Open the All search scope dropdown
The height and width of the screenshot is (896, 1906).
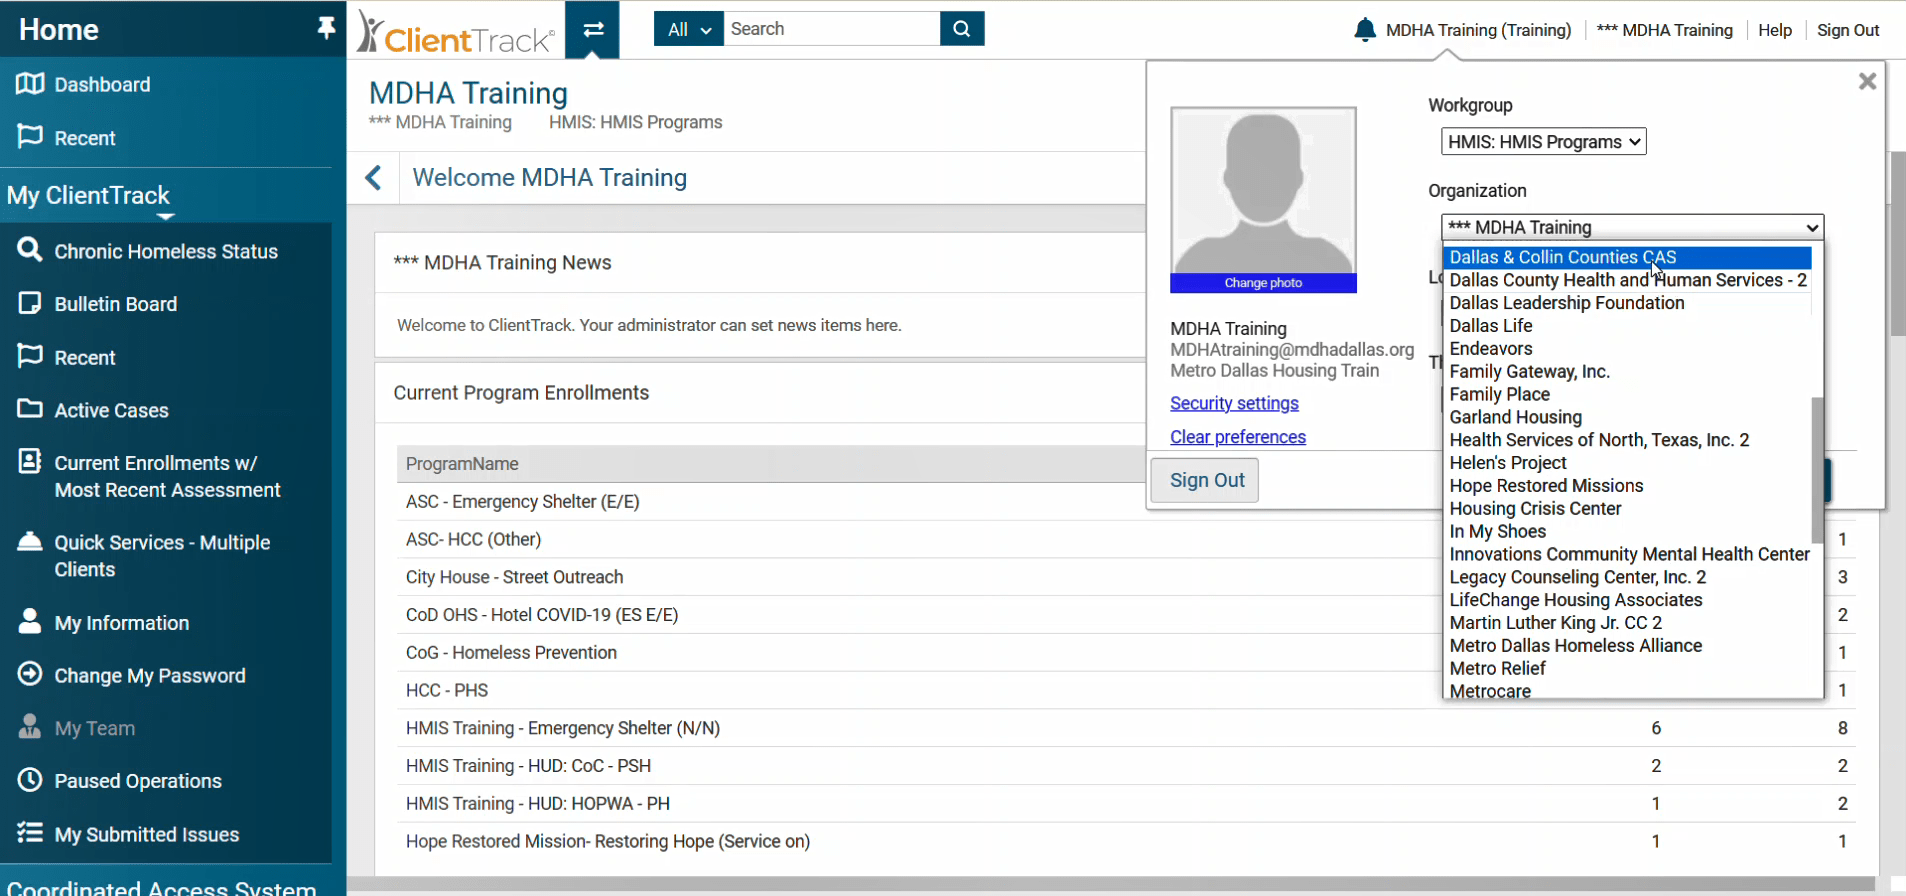(x=689, y=29)
